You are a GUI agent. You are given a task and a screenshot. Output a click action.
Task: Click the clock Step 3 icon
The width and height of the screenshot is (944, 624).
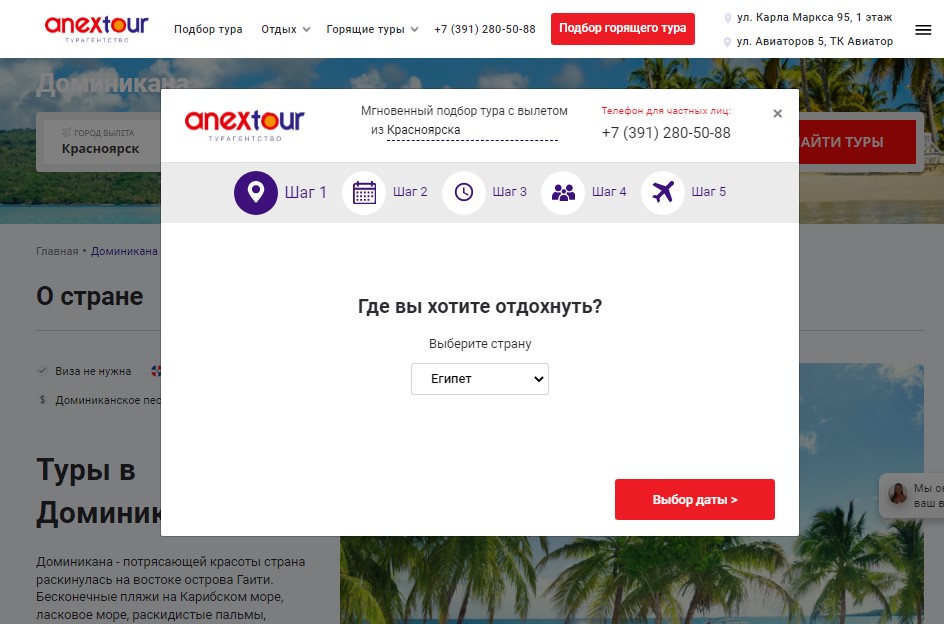click(x=464, y=193)
